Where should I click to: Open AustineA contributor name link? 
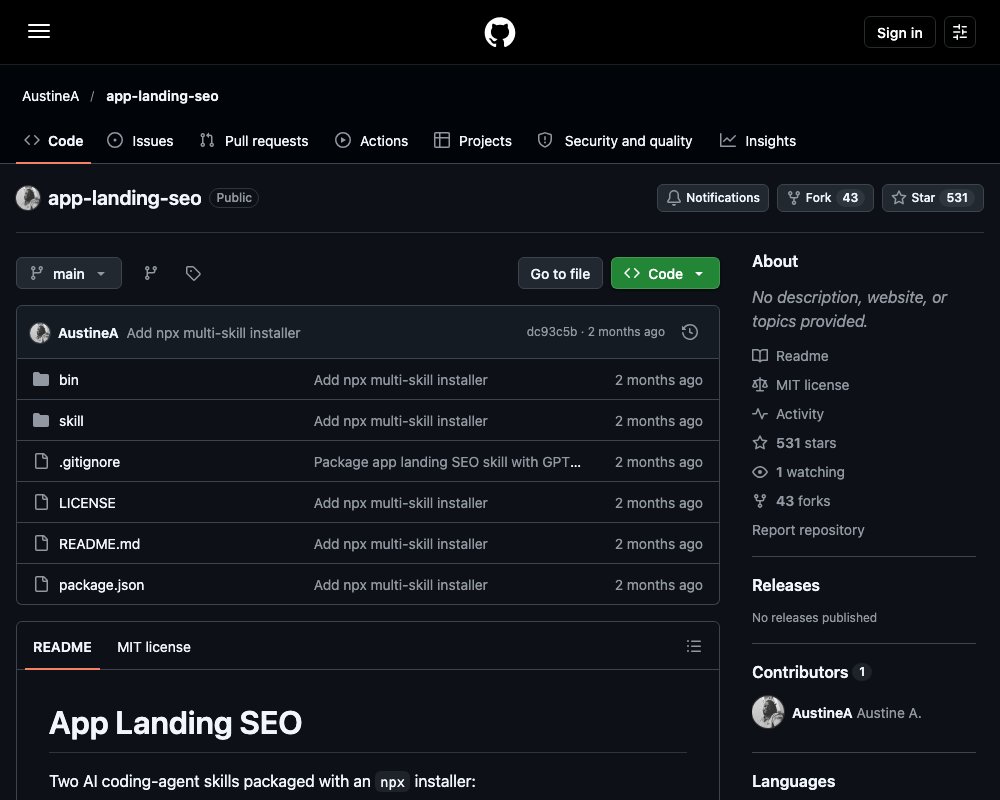pyautogui.click(x=821, y=713)
